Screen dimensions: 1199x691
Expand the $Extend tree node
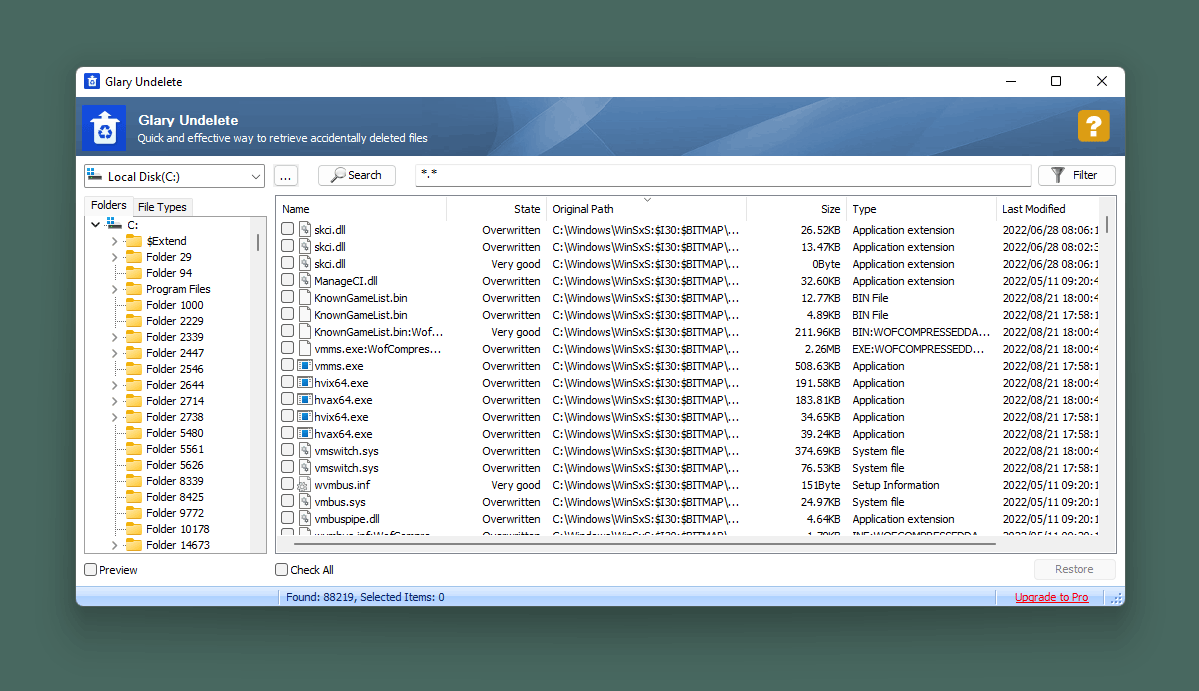(x=115, y=241)
